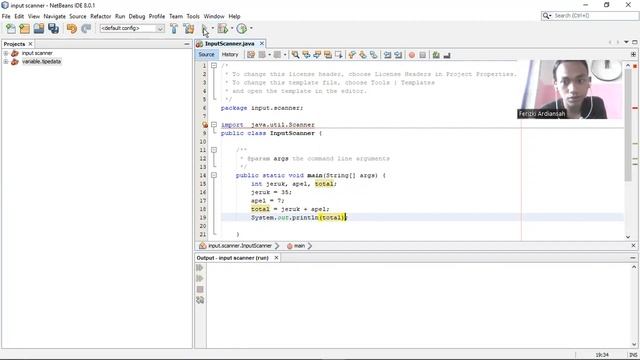Click the error hint bulb on line 8

pyautogui.click(x=204, y=124)
